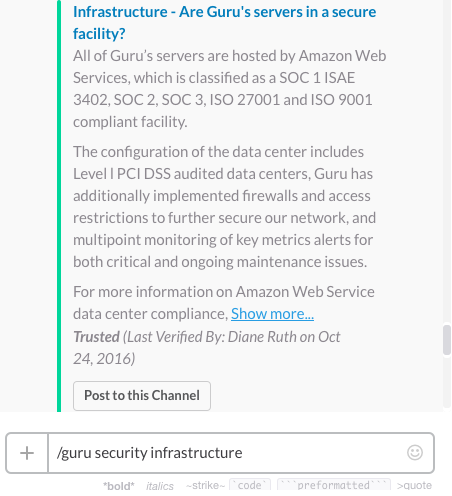Click the ```preformatted``` formatting hint
This screenshot has height=496, width=452.
tap(334, 485)
